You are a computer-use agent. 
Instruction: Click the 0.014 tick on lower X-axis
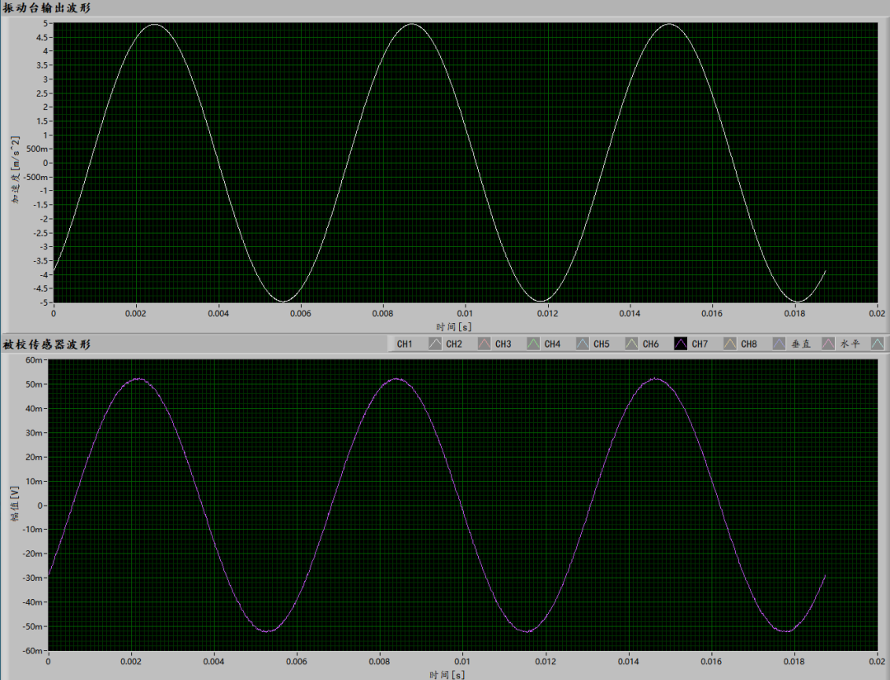point(628,661)
